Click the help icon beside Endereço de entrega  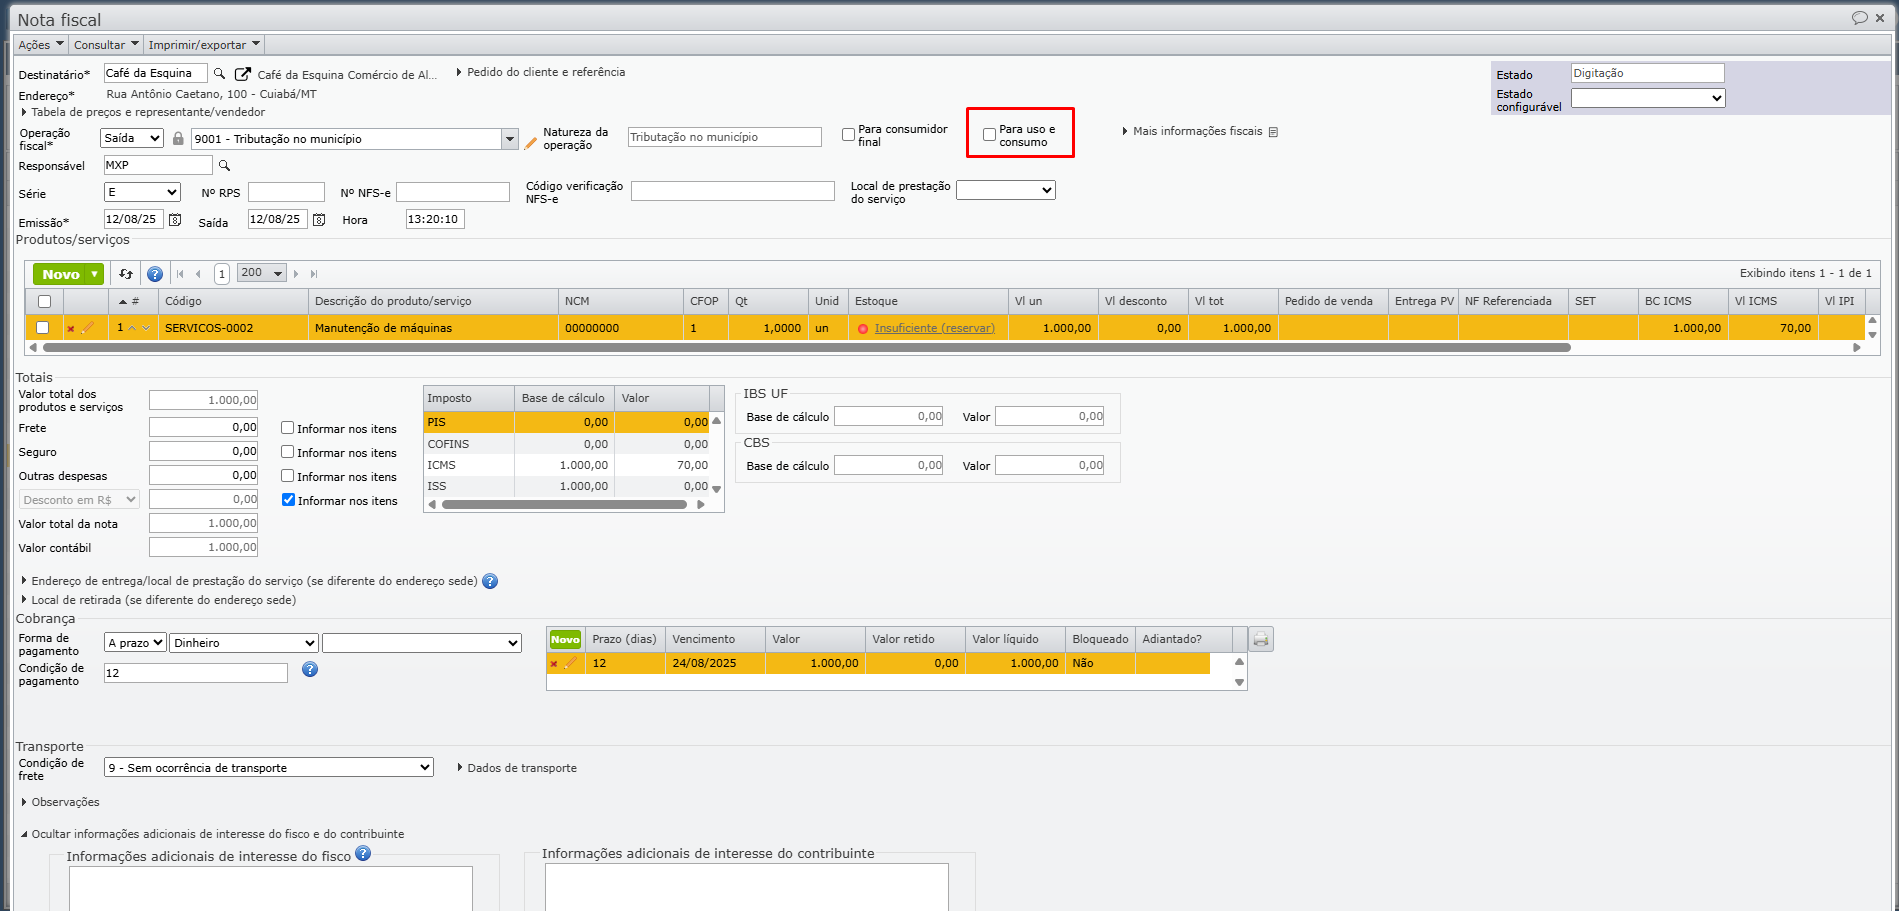click(490, 581)
